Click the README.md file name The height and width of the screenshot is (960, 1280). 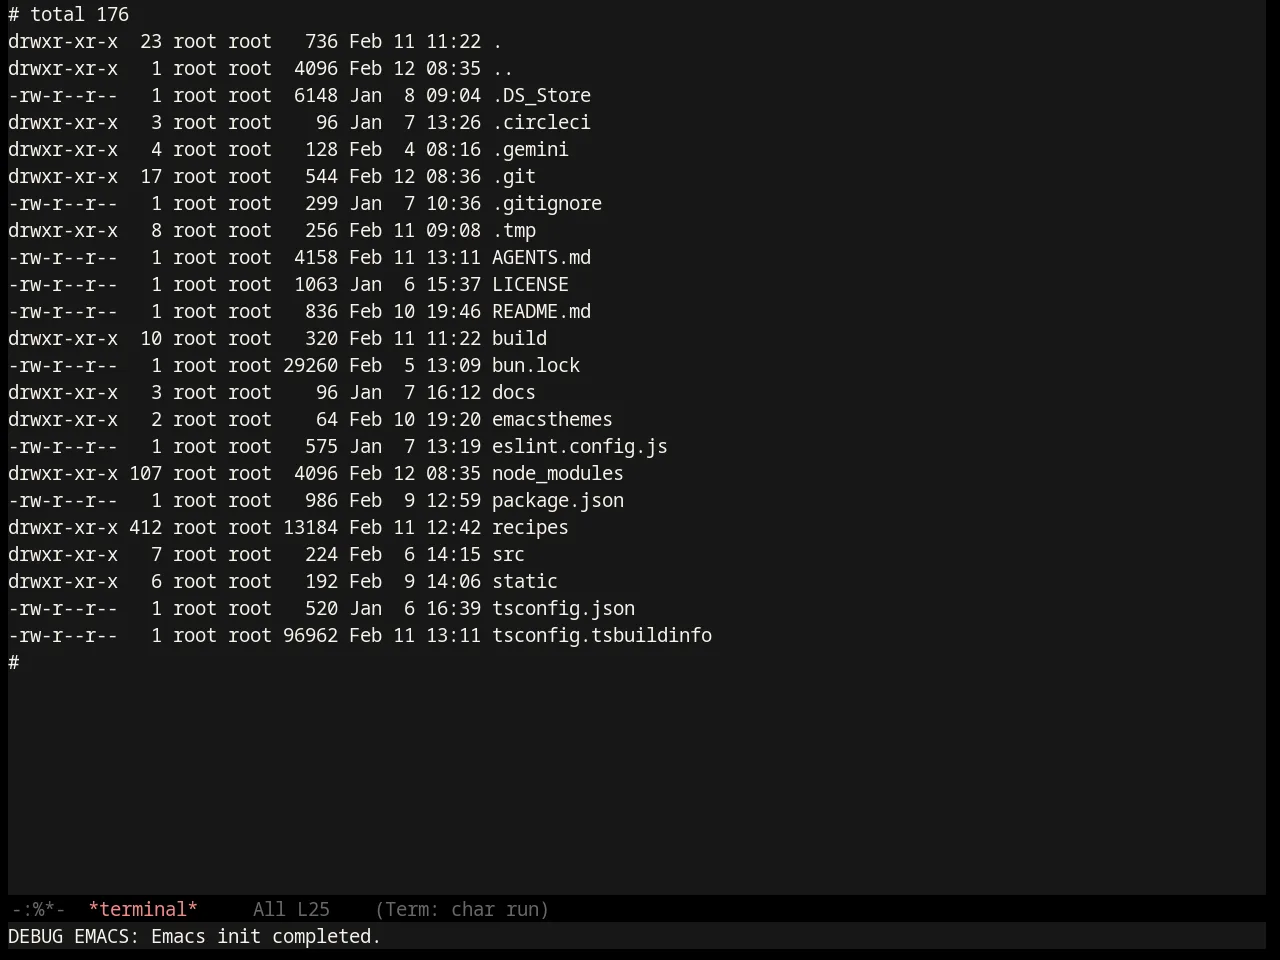click(x=541, y=311)
